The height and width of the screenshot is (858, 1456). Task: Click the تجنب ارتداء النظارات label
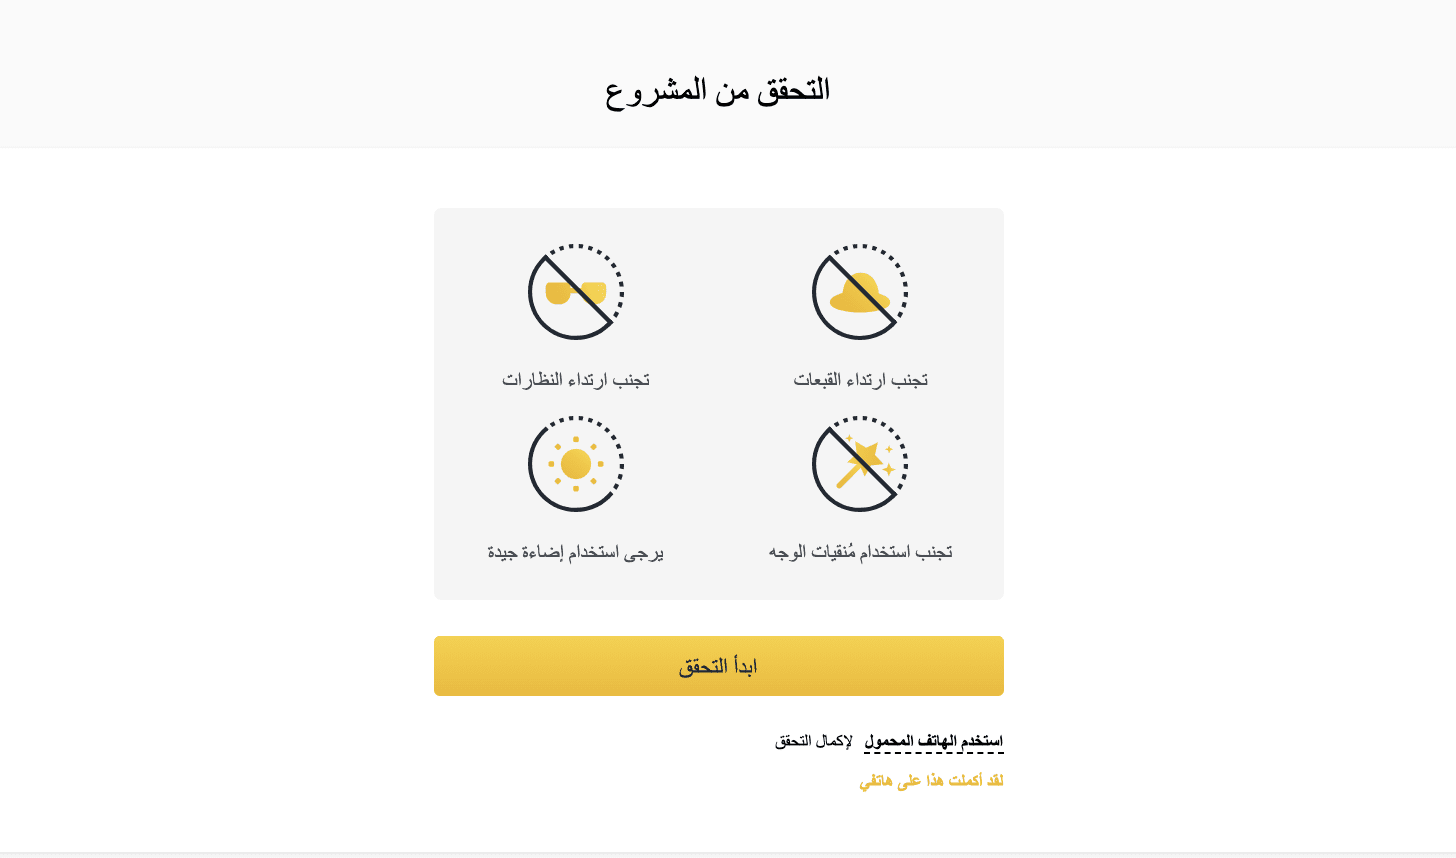pyautogui.click(x=576, y=380)
